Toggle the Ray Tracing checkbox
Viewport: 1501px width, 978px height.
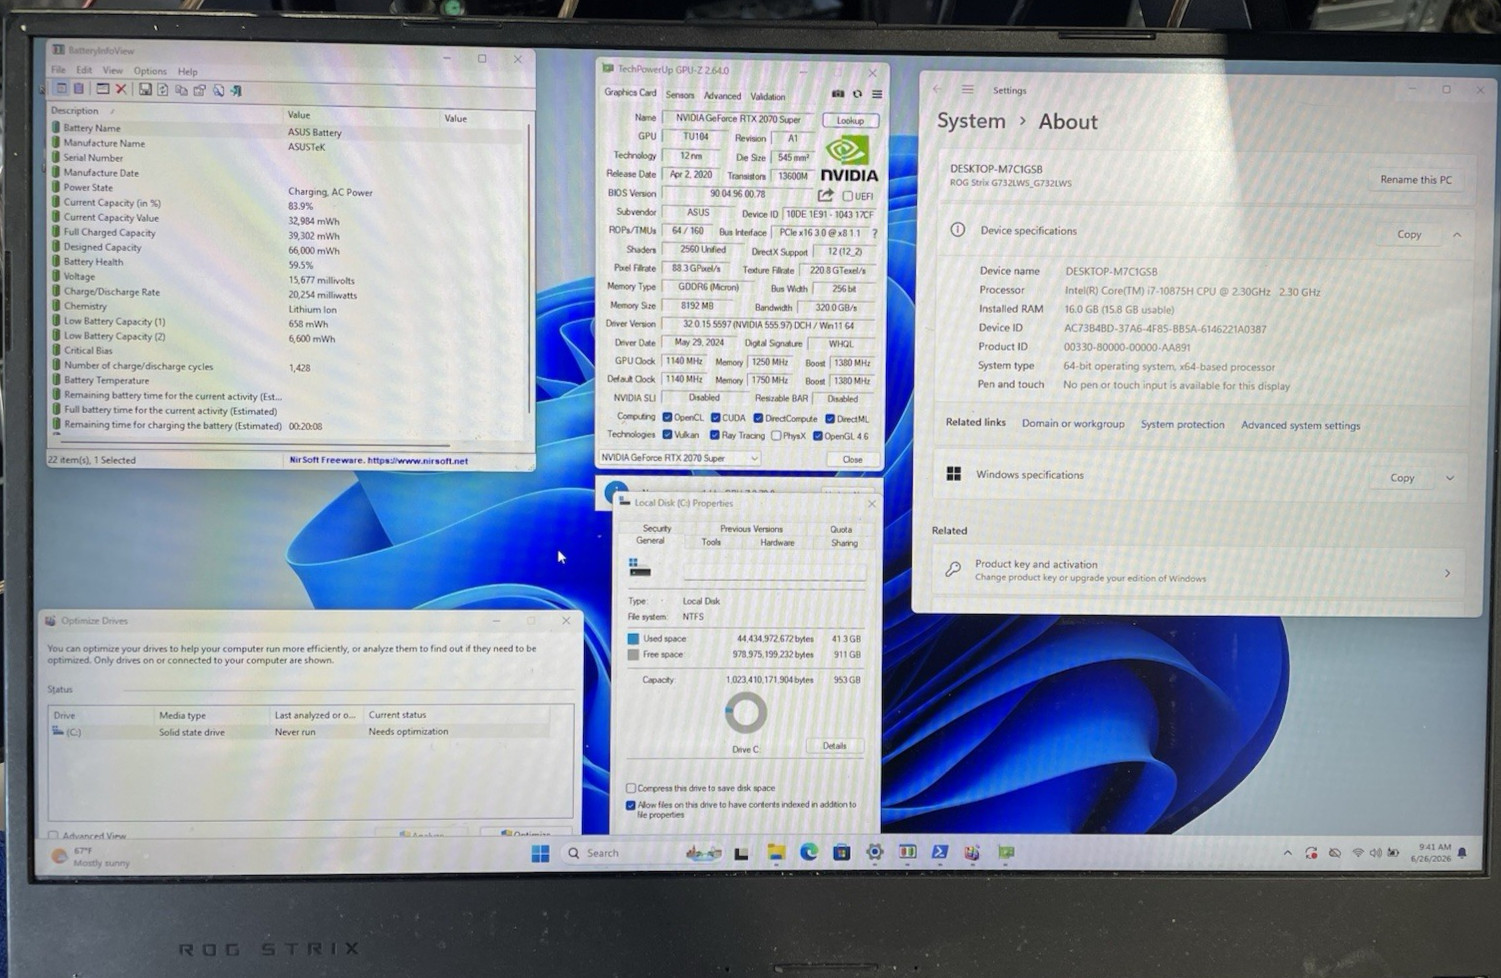pos(714,435)
